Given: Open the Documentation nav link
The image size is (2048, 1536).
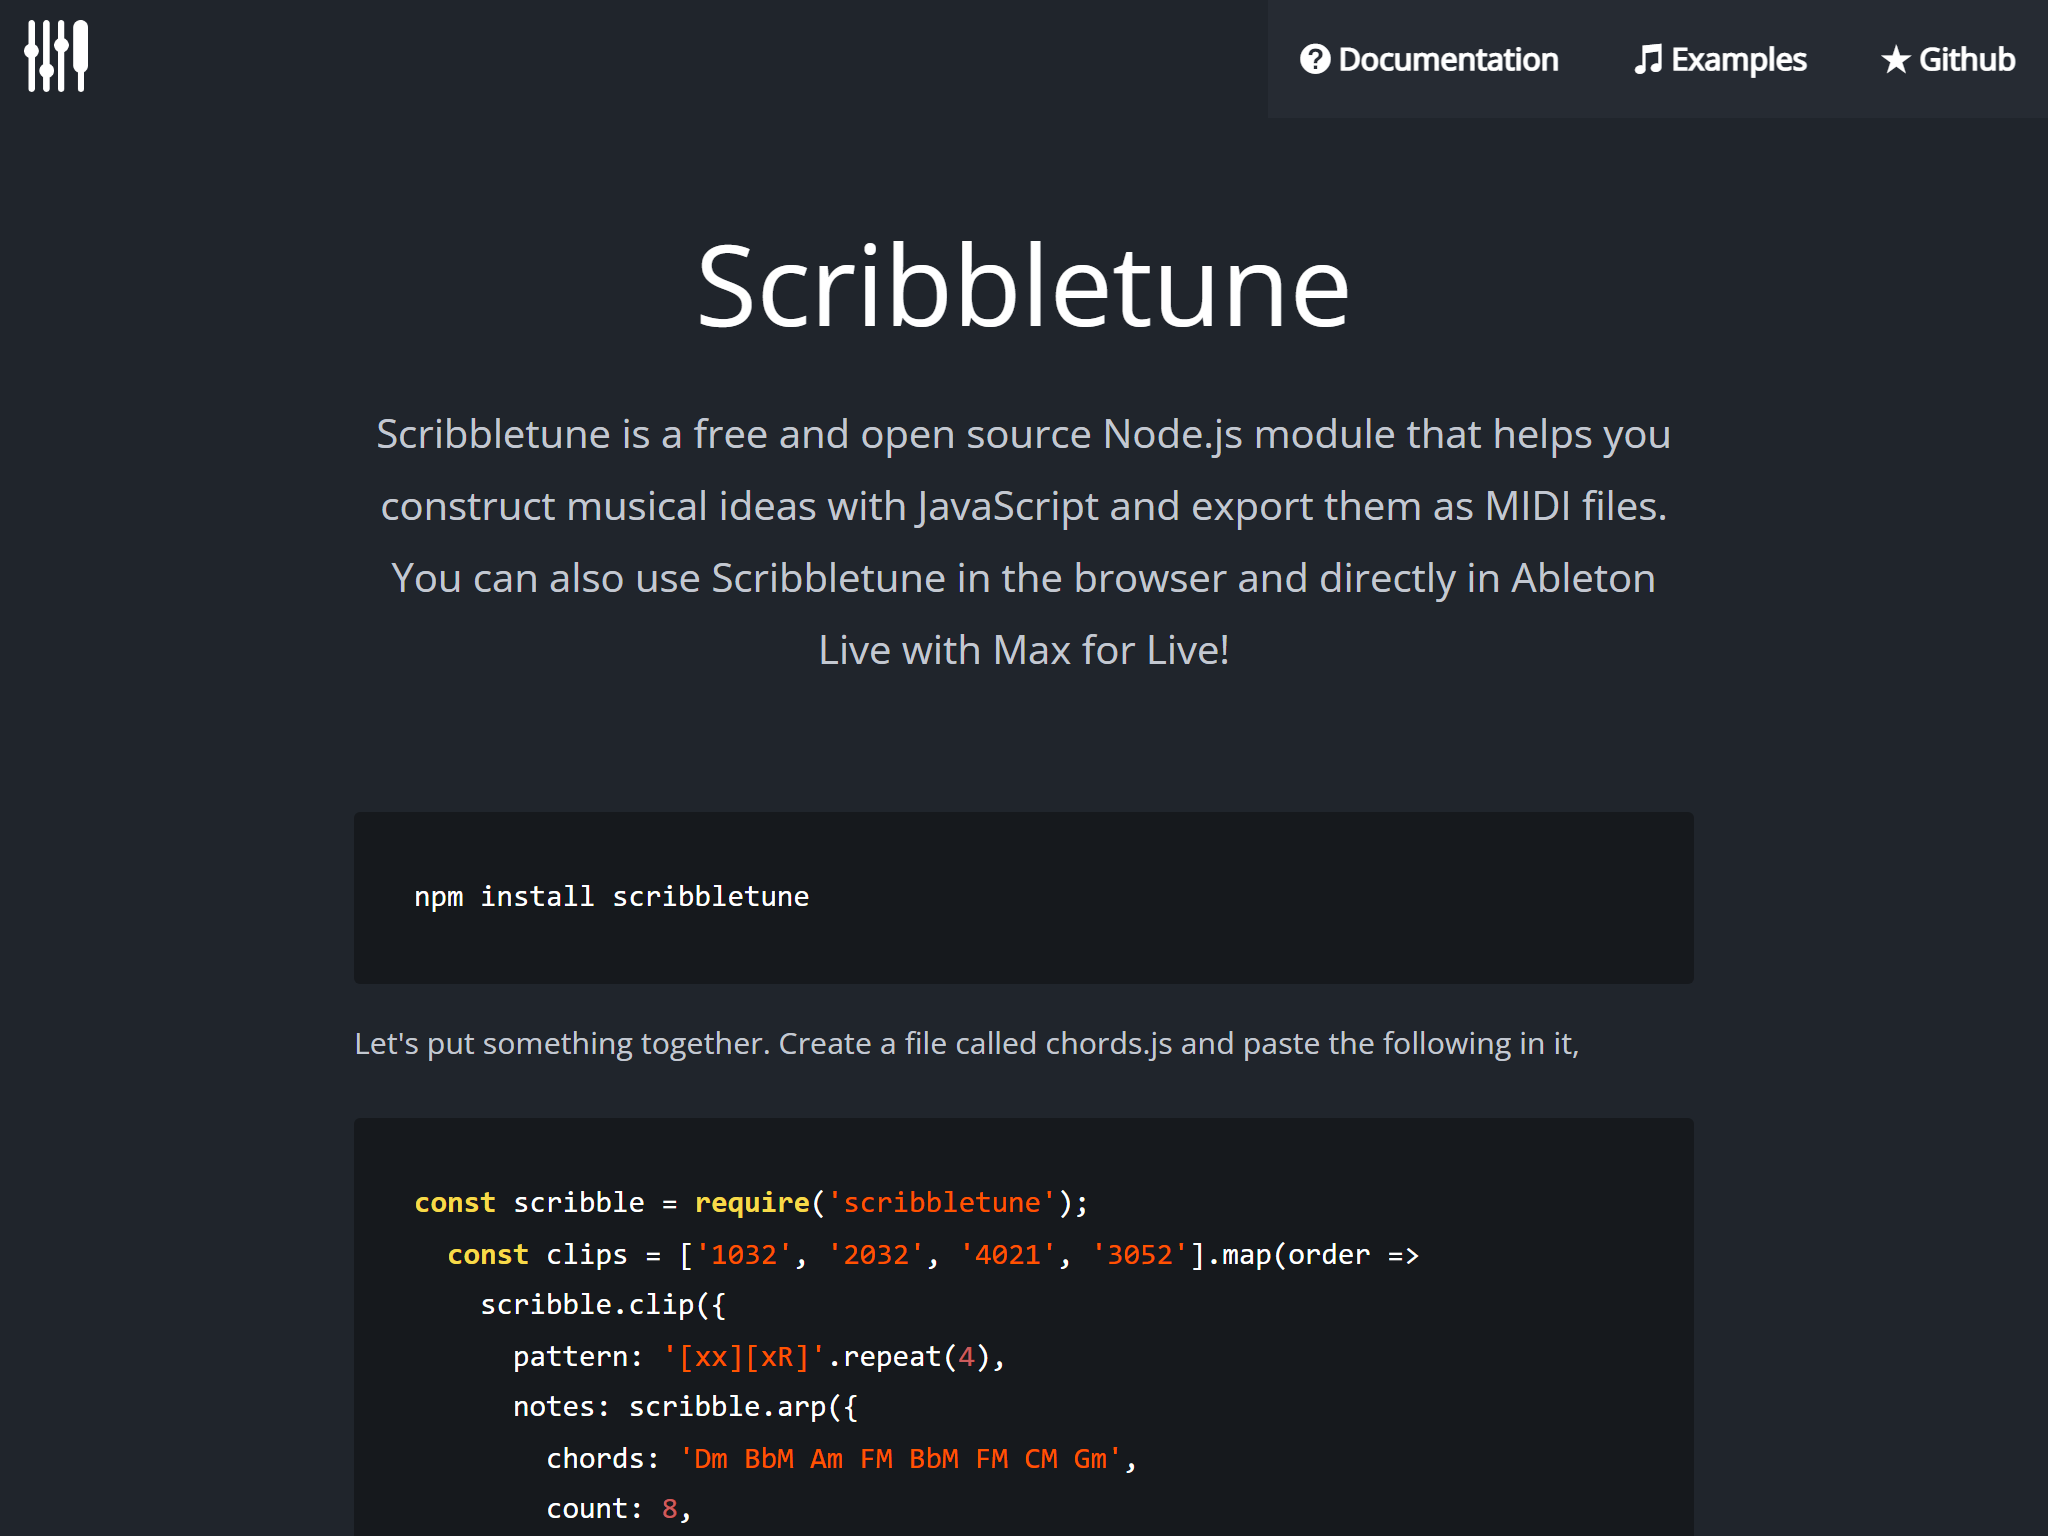Looking at the screenshot, I should click(x=1429, y=59).
